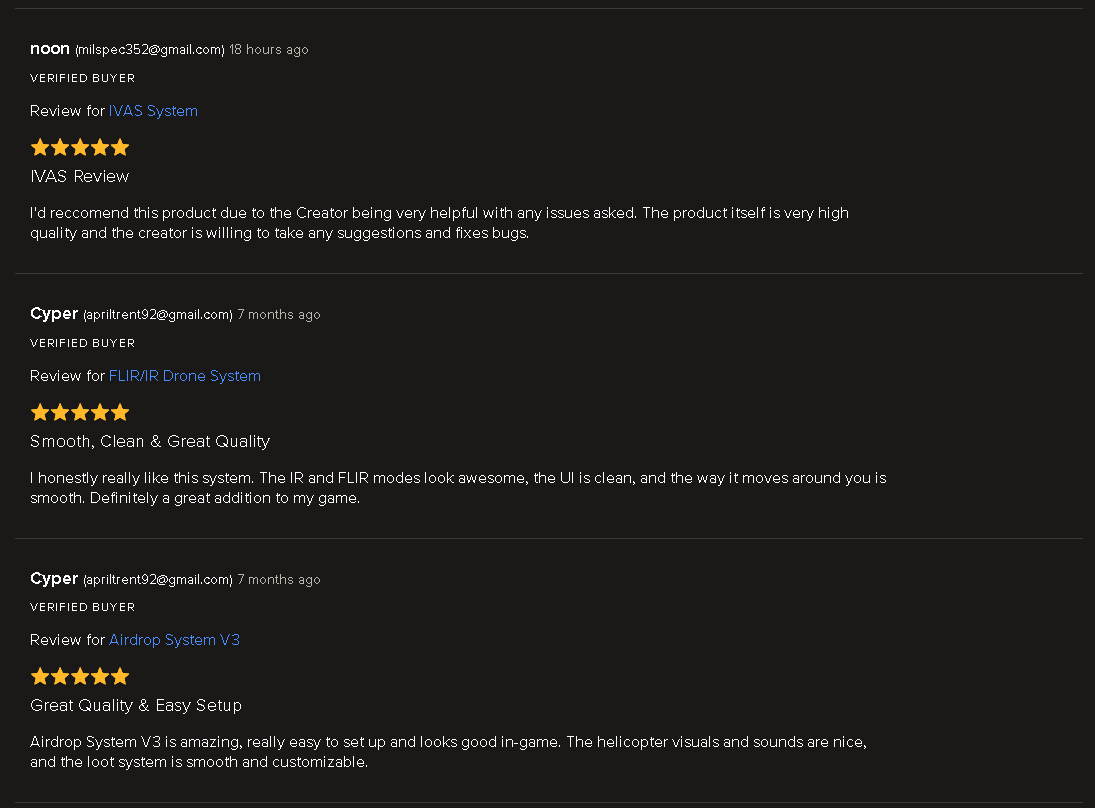Click third star in the IVAS System review

80,148
